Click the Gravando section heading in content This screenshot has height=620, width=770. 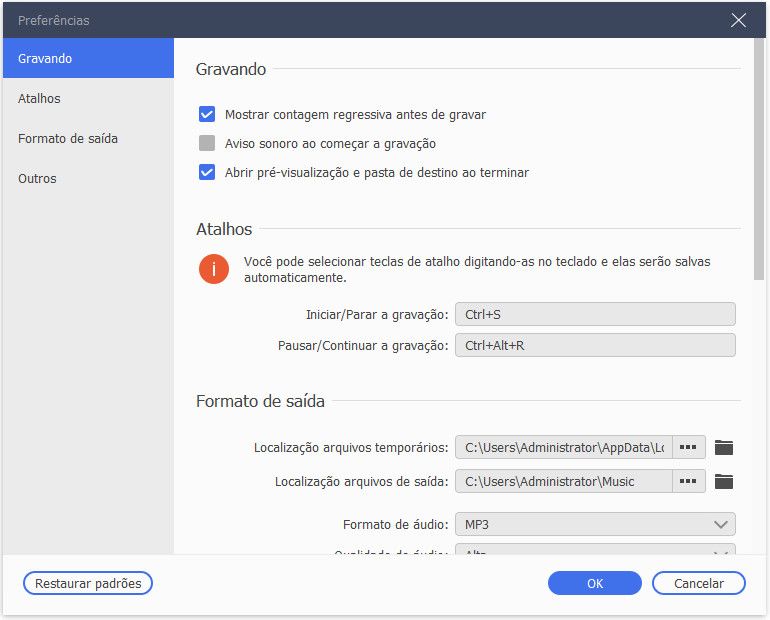click(x=231, y=69)
